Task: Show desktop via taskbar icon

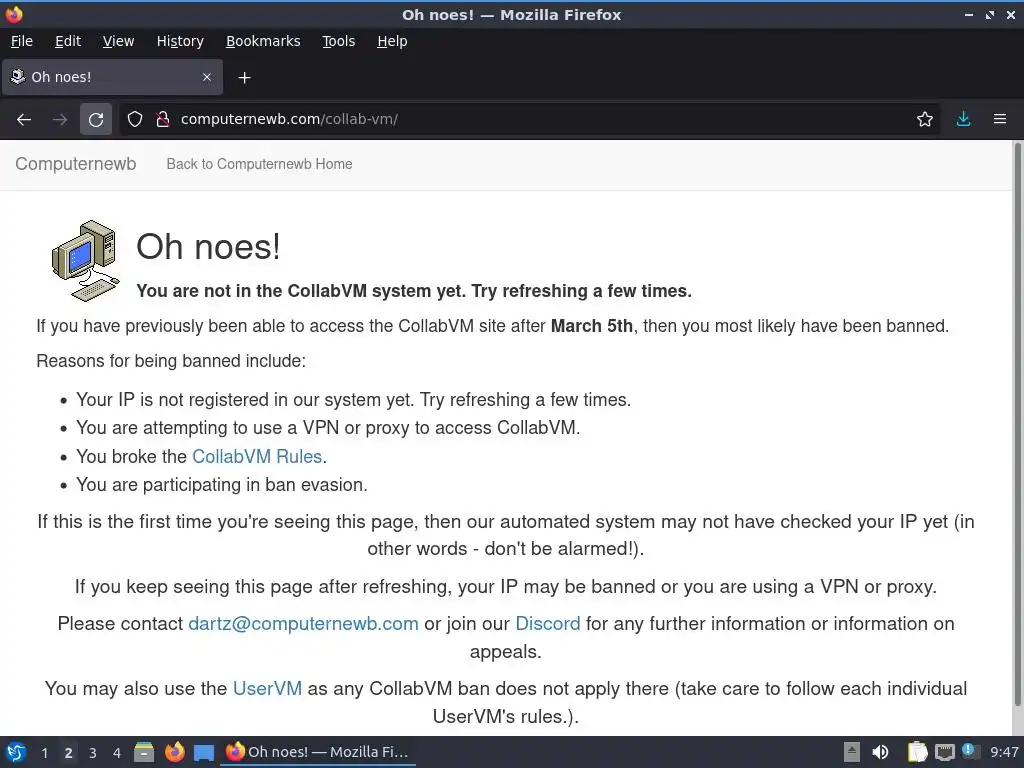Action: (x=204, y=753)
